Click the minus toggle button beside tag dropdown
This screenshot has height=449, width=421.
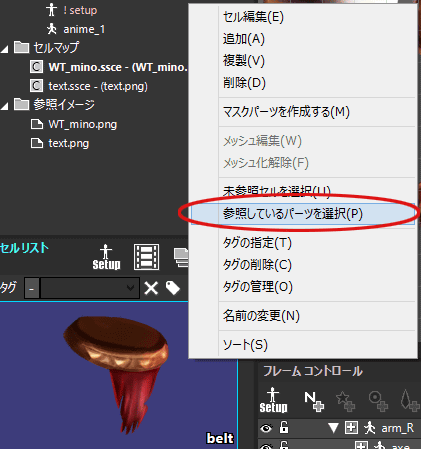[32, 288]
